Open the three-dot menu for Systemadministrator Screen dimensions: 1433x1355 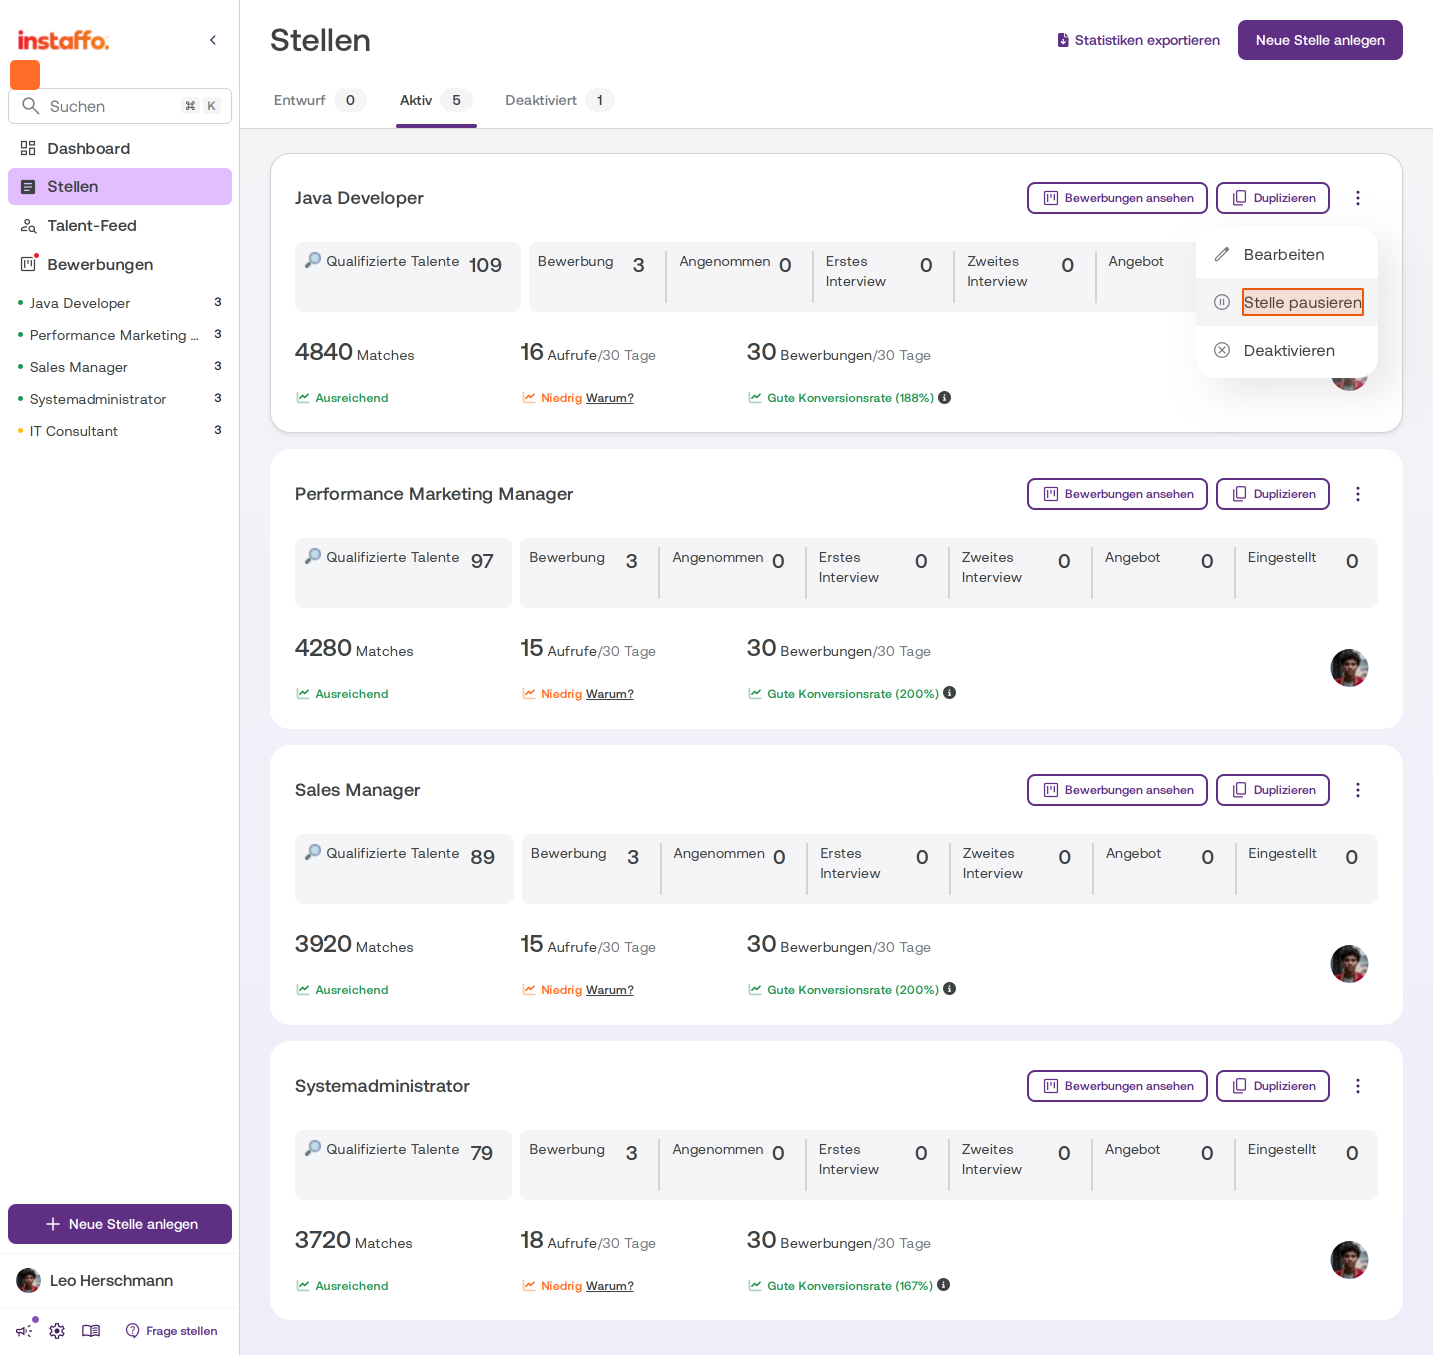coord(1358,1086)
